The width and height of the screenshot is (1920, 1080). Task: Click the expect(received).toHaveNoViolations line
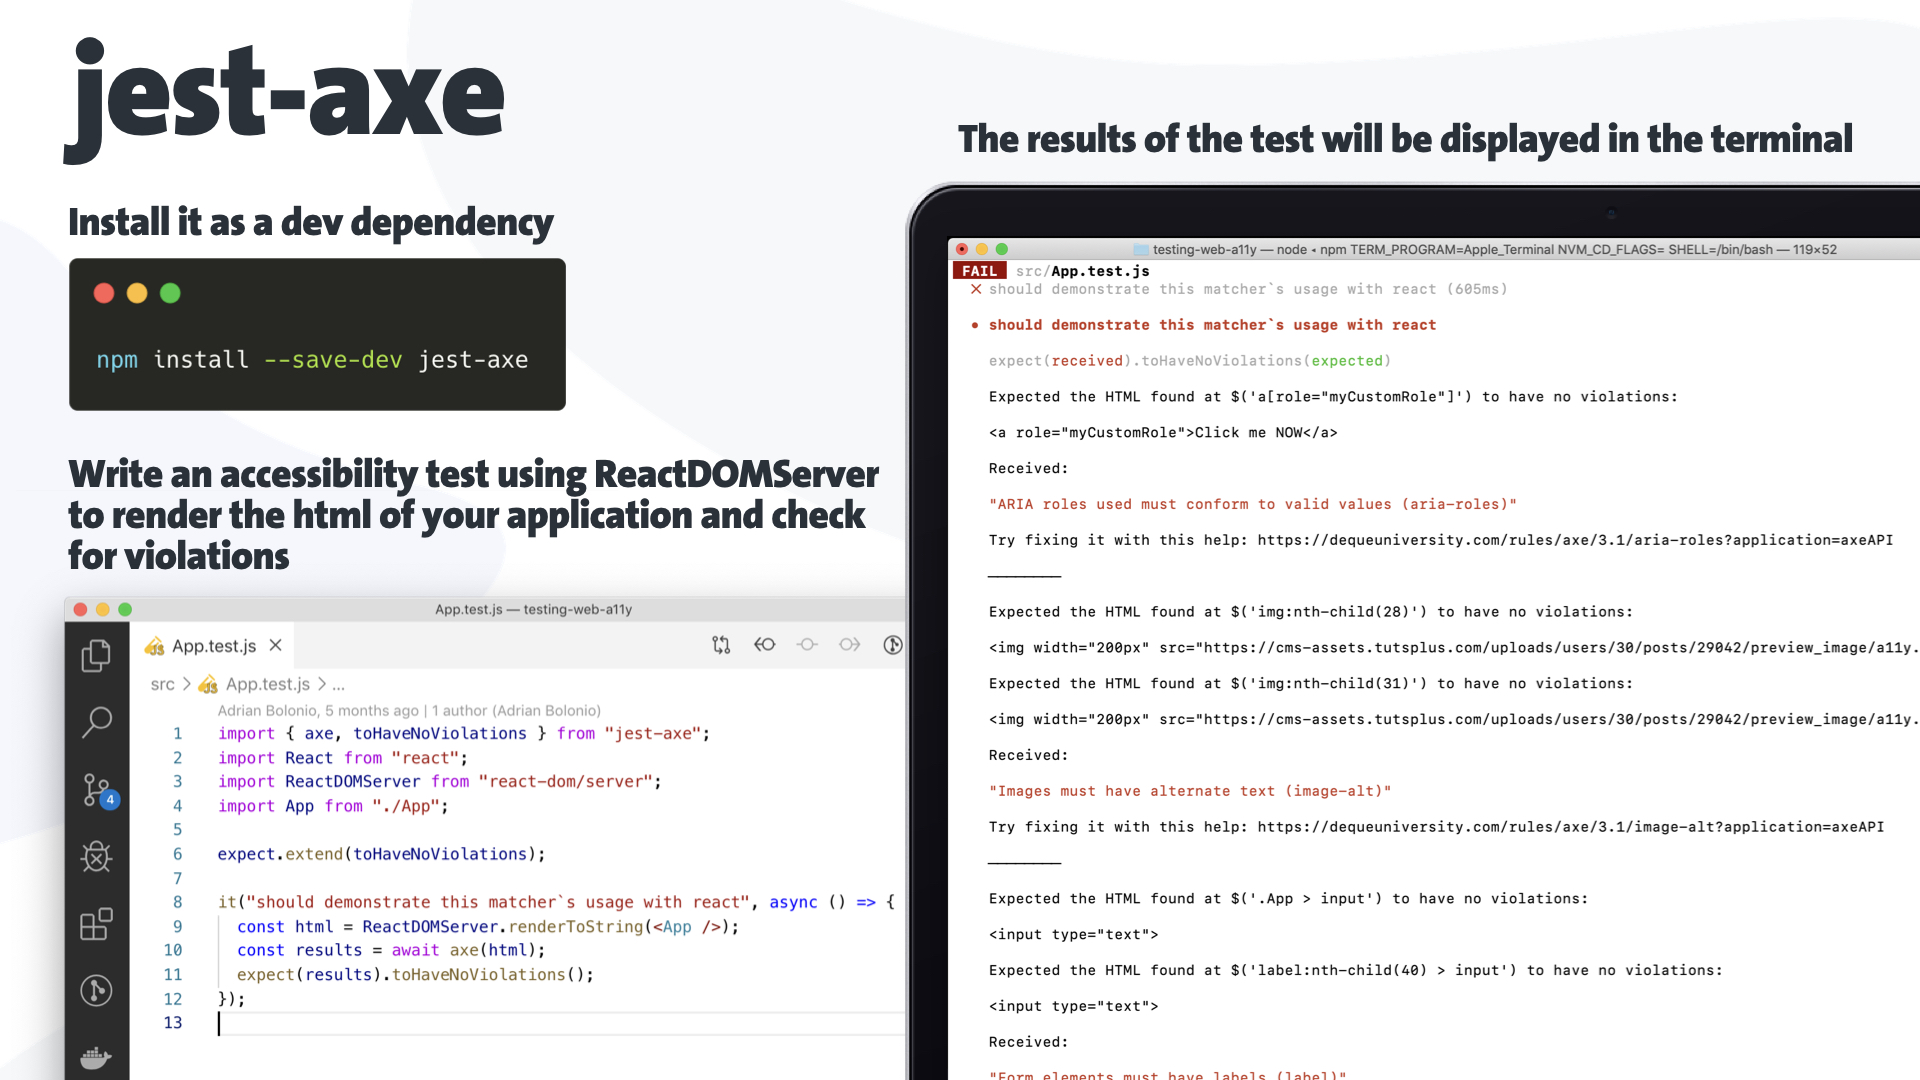(1190, 361)
